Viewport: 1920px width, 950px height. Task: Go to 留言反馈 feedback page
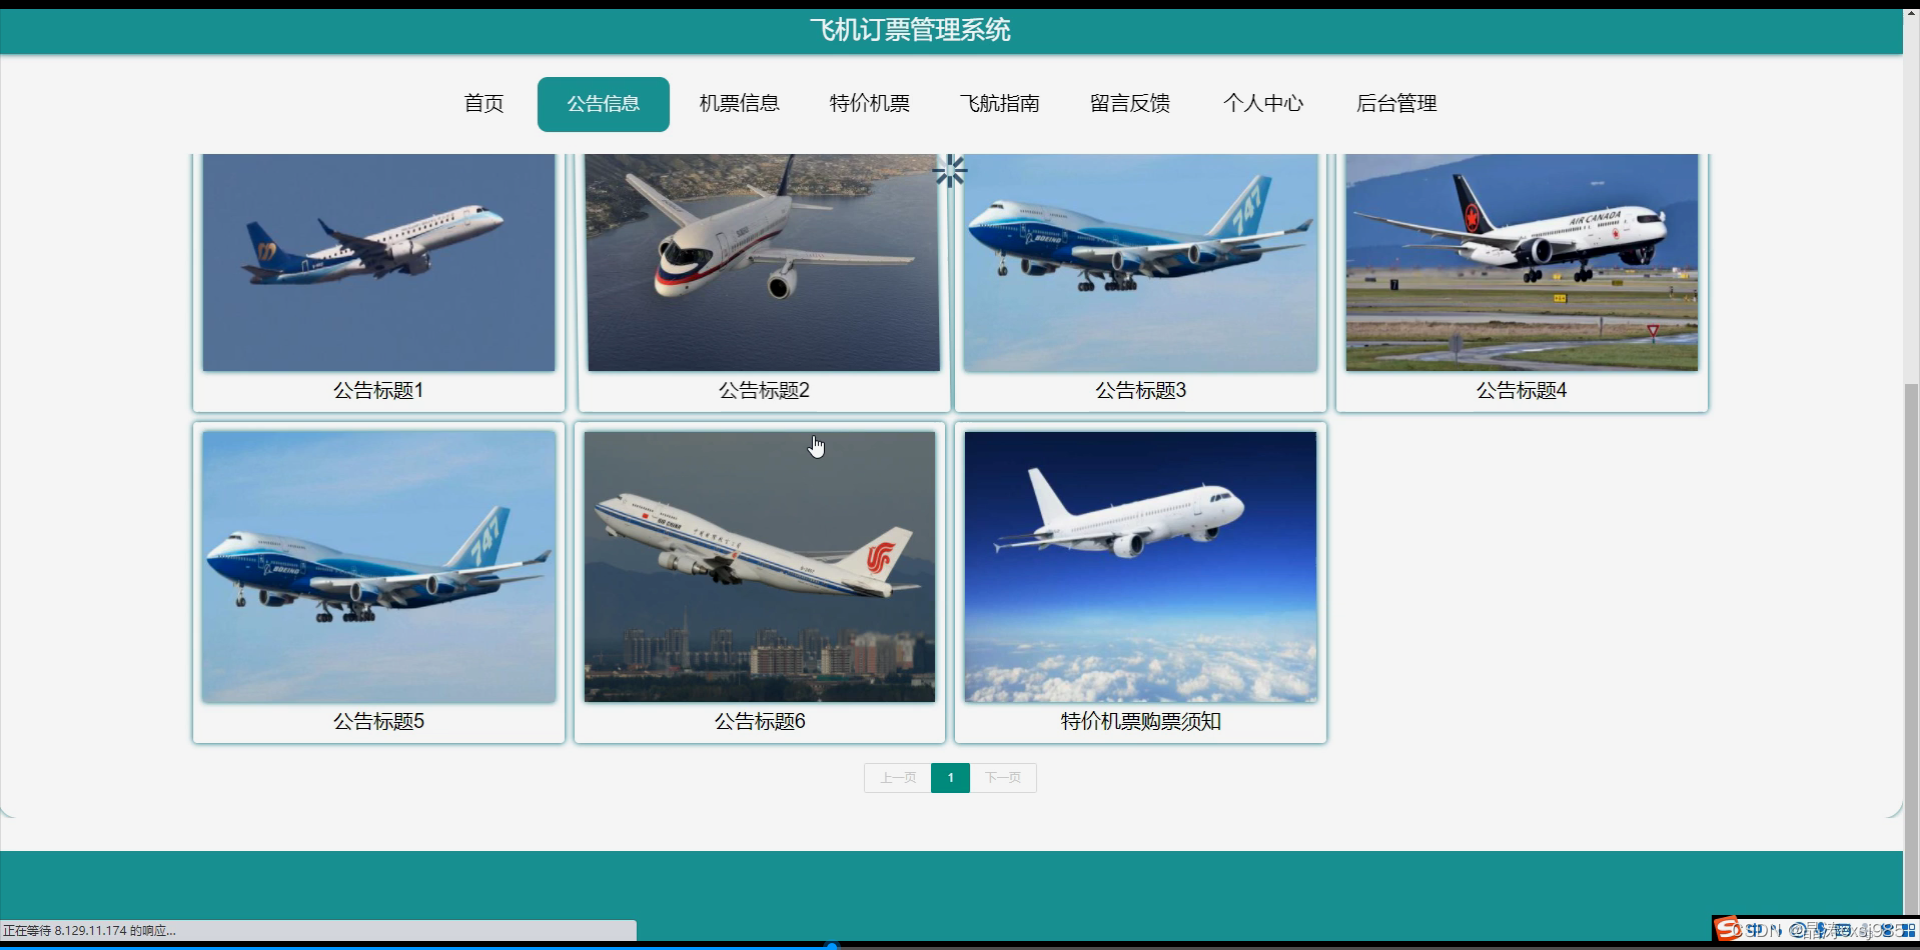1129,103
